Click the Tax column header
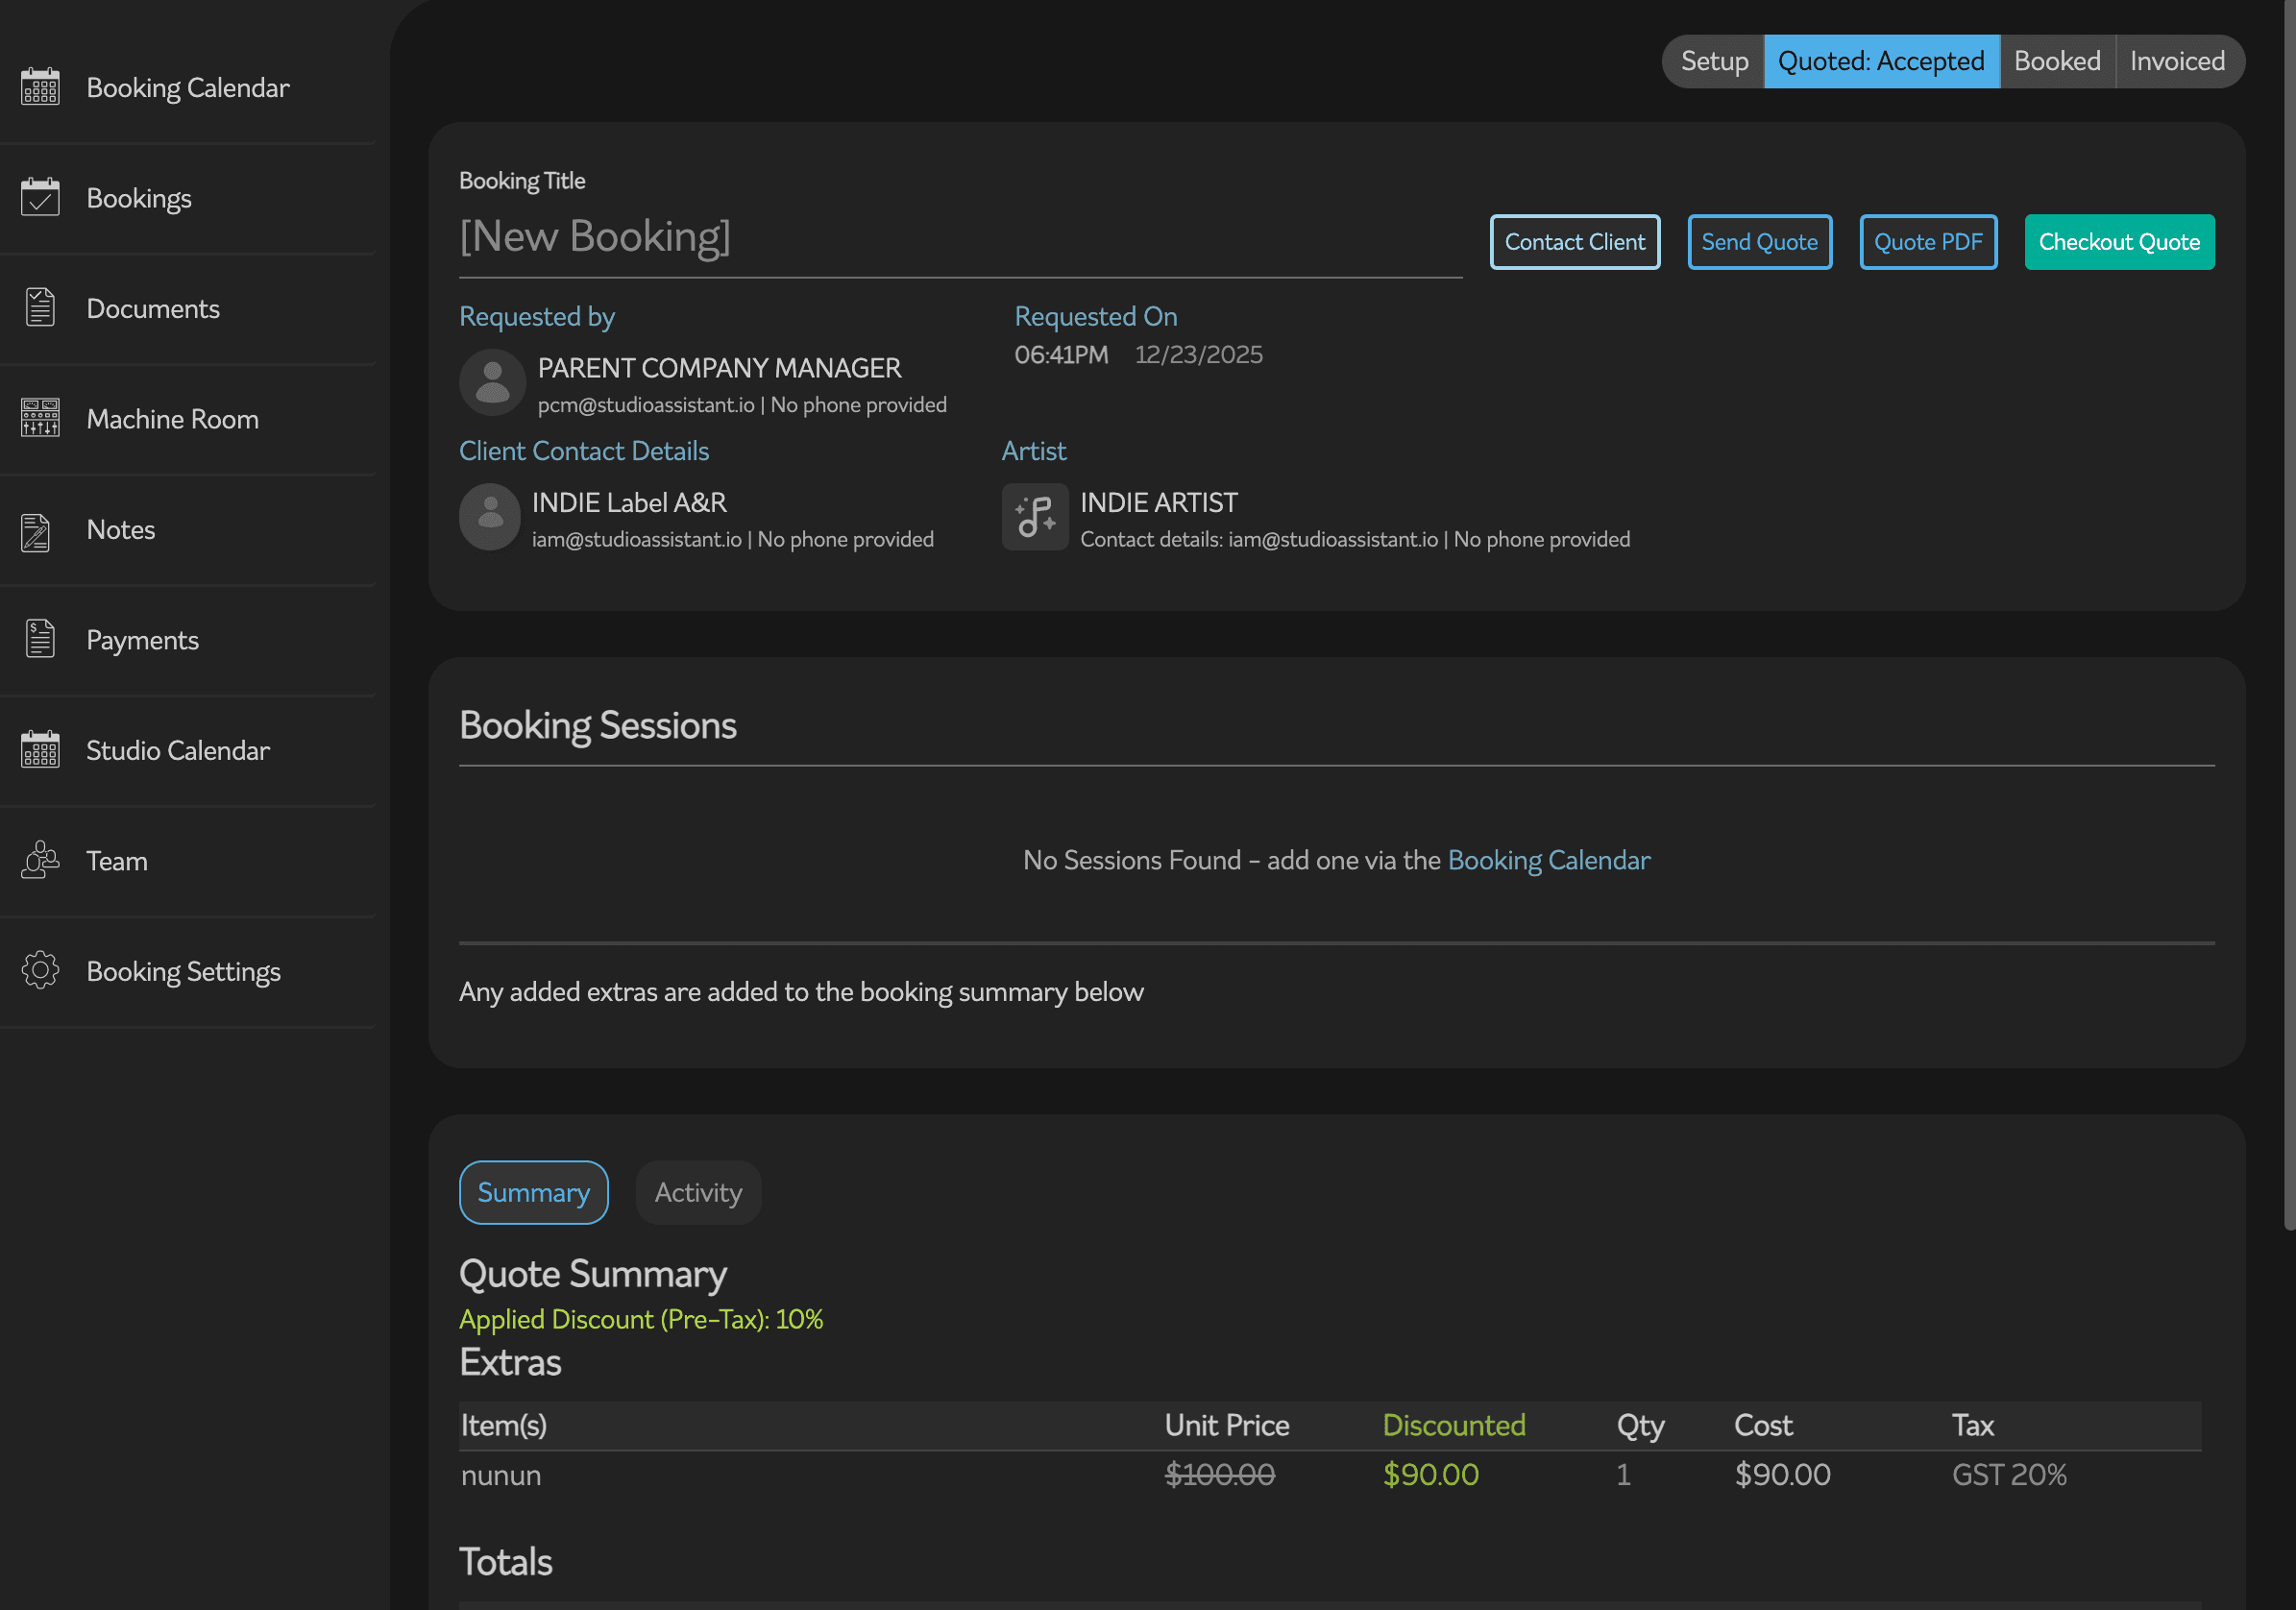The height and width of the screenshot is (1610, 2296). tap(1973, 1425)
